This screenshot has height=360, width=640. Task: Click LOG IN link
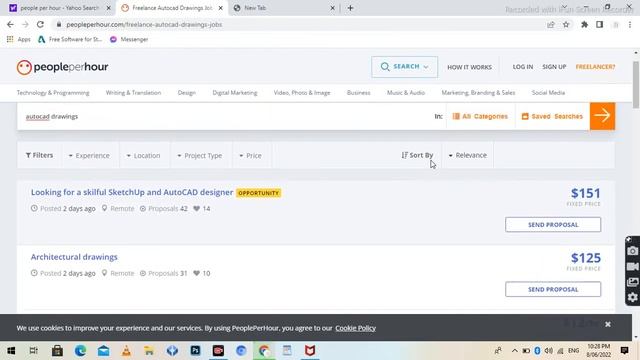point(523,67)
